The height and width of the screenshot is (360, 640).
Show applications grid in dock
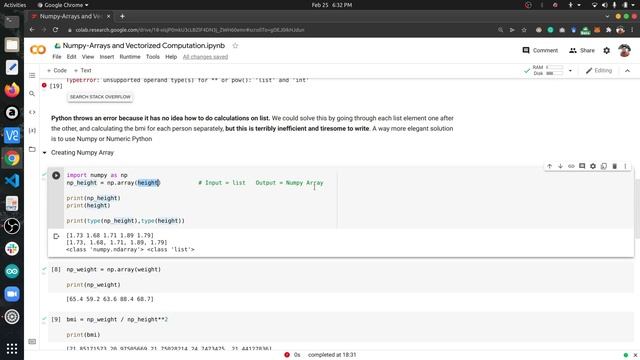click(x=12, y=349)
